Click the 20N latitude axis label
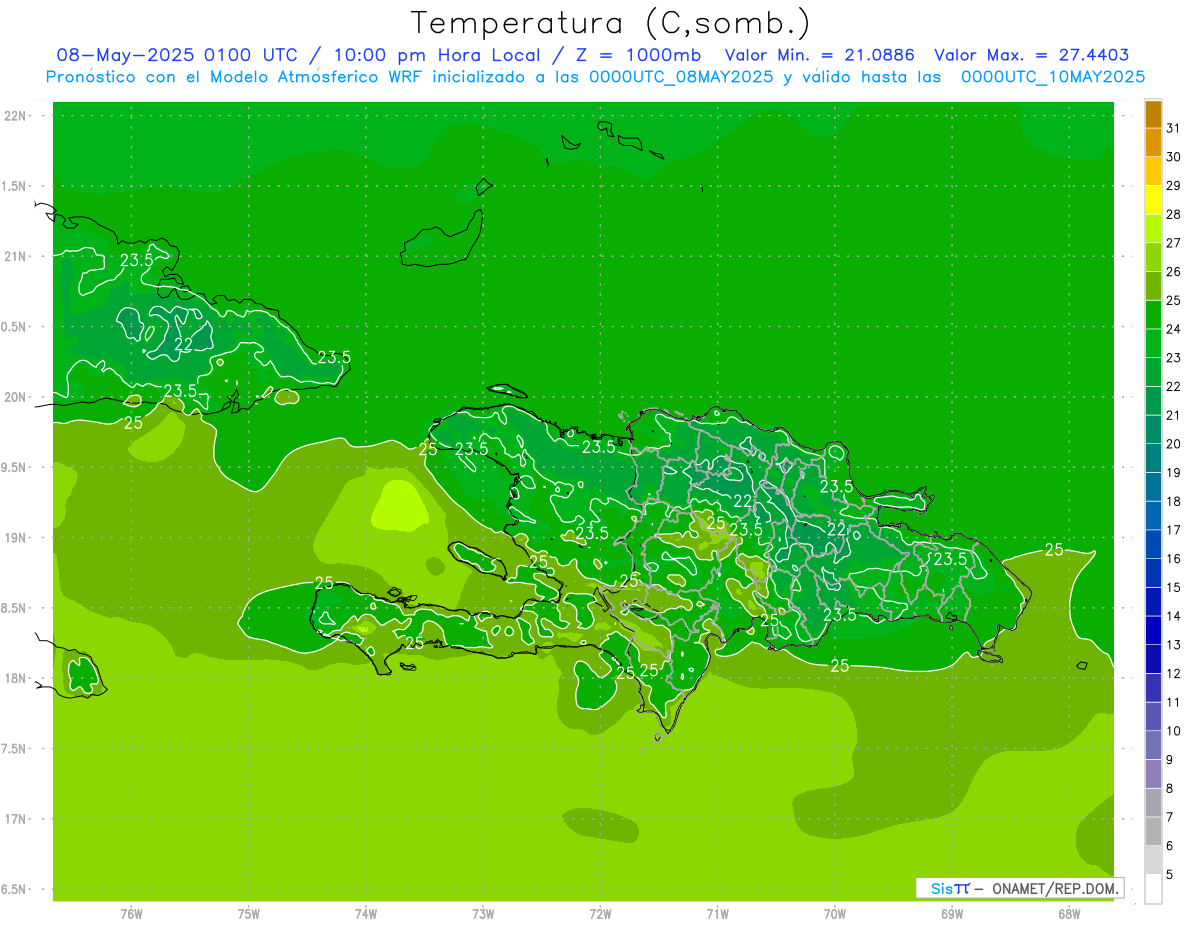Image resolution: width=1200 pixels, height=927 pixels. (x=16, y=397)
